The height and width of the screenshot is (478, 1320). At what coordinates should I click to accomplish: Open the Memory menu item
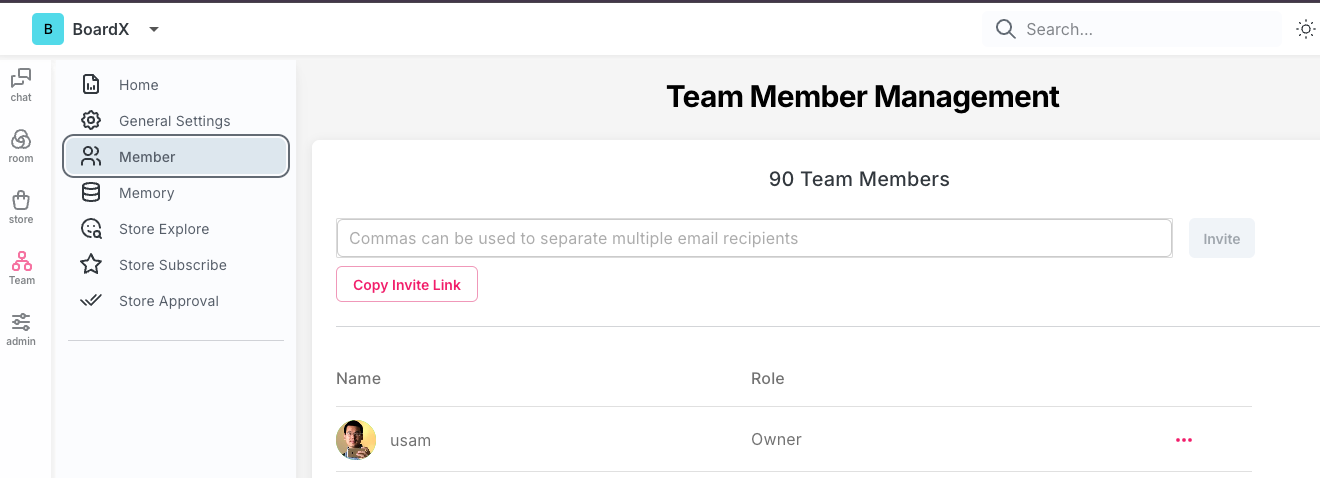146,193
